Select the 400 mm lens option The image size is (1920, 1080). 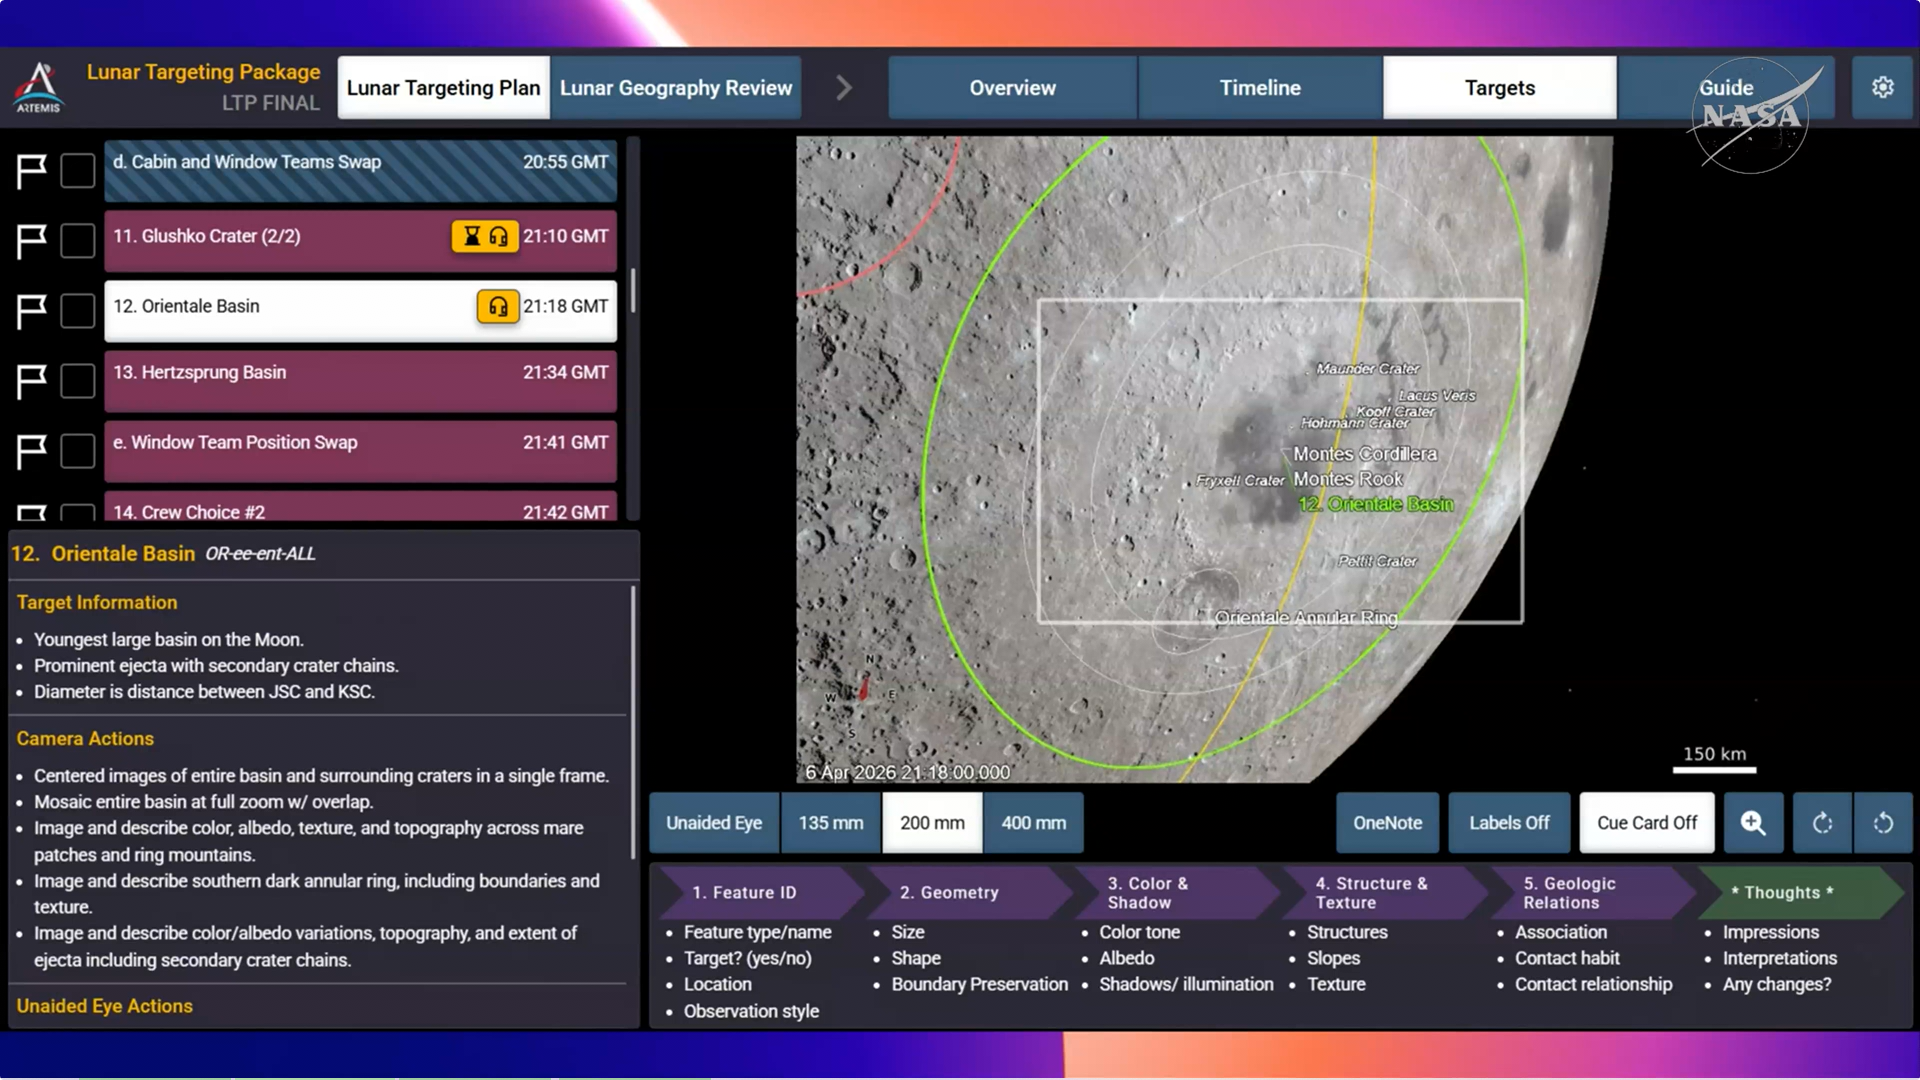pyautogui.click(x=1033, y=823)
